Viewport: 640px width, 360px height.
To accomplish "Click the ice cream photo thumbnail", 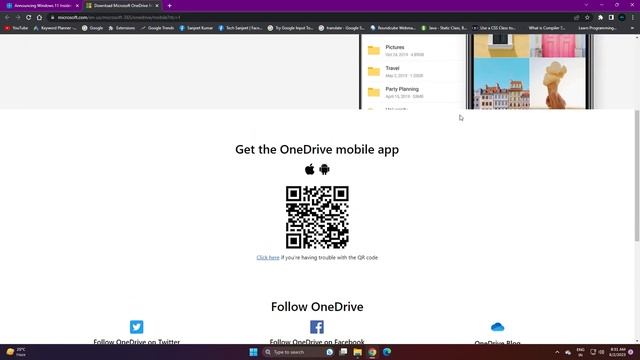I will (557, 84).
